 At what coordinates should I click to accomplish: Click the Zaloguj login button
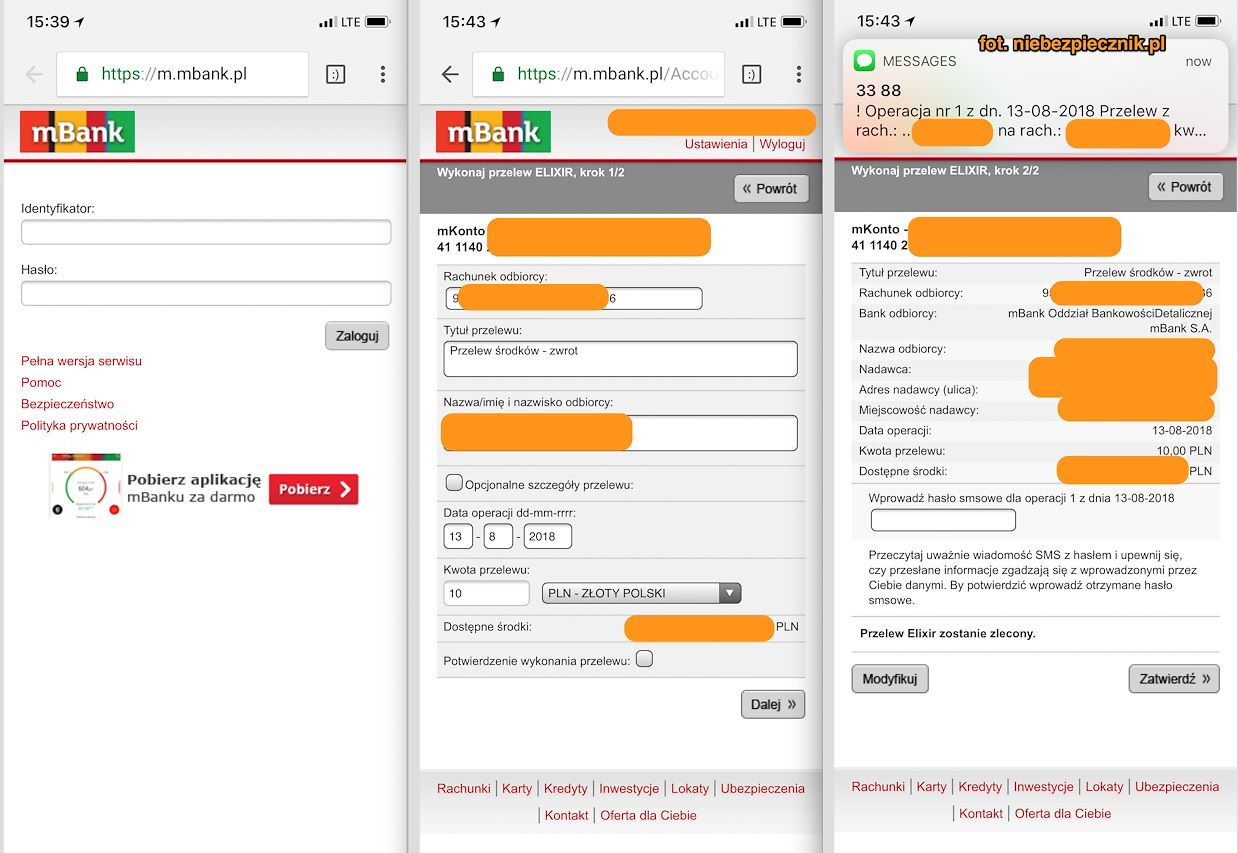pyautogui.click(x=357, y=336)
